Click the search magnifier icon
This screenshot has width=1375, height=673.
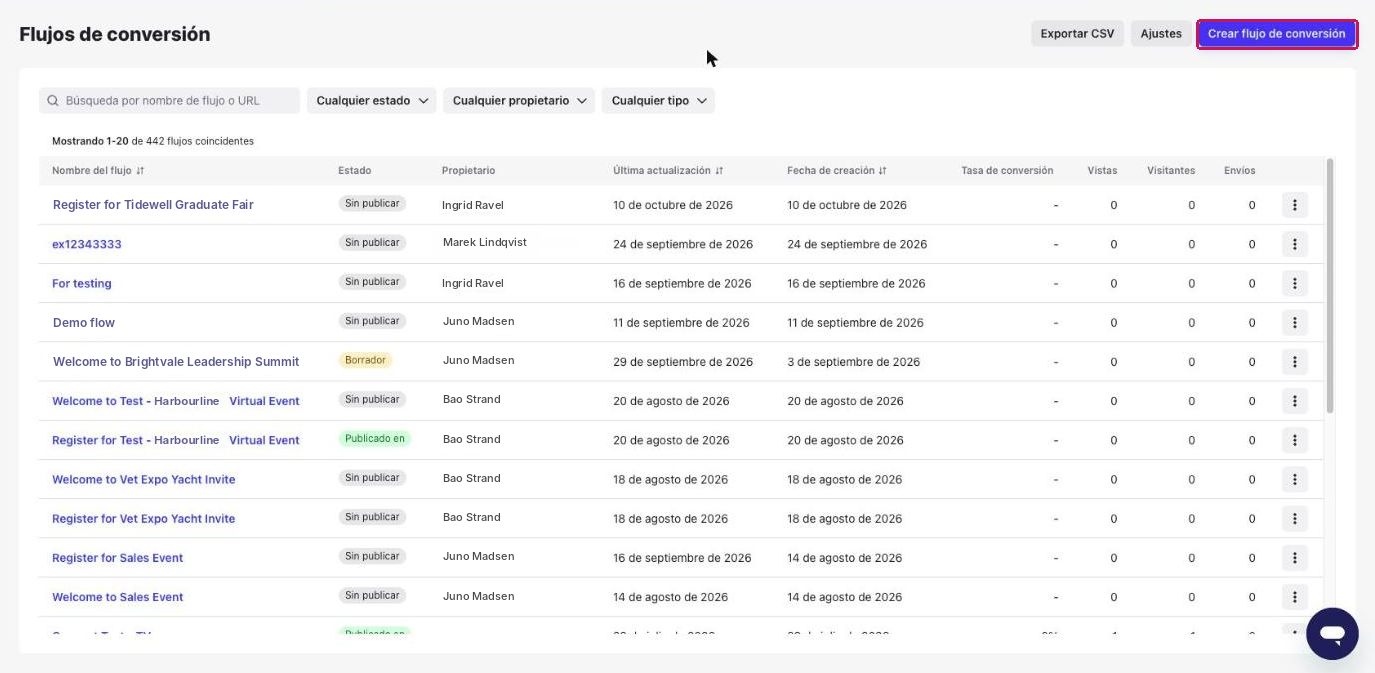(x=53, y=101)
